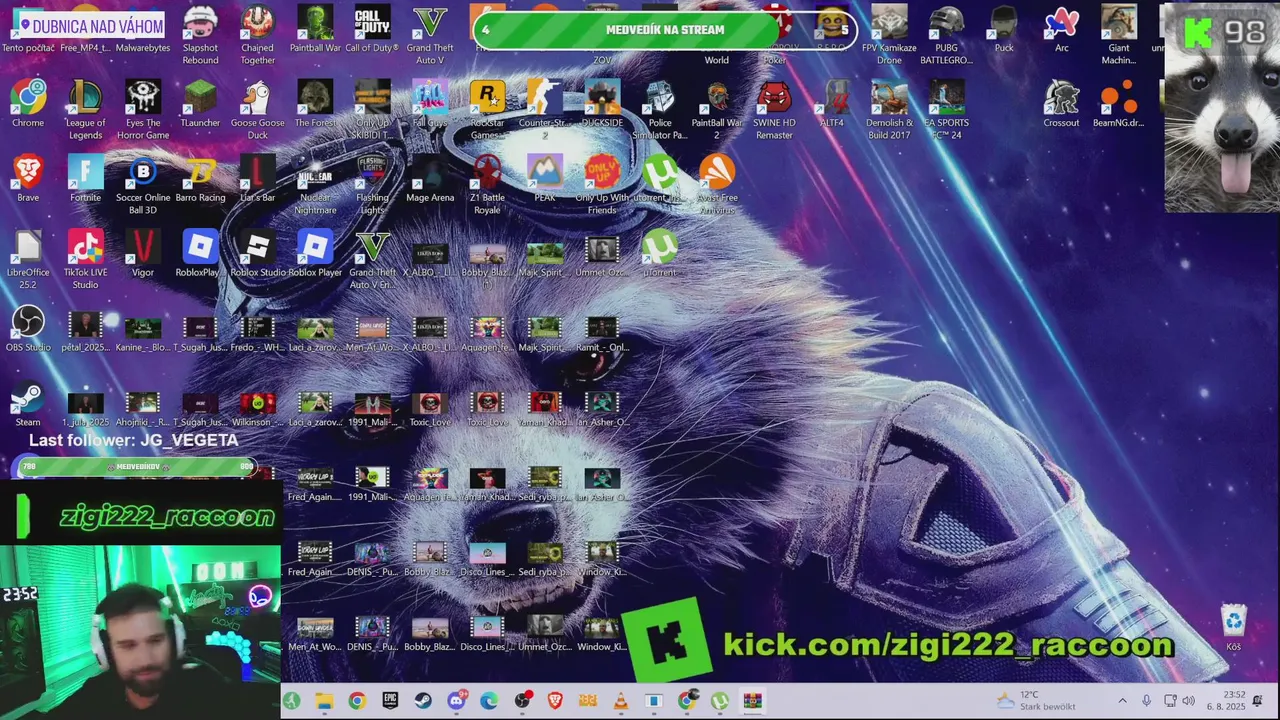Open Discord from the taskbar
1280x720 pixels.
point(456,701)
